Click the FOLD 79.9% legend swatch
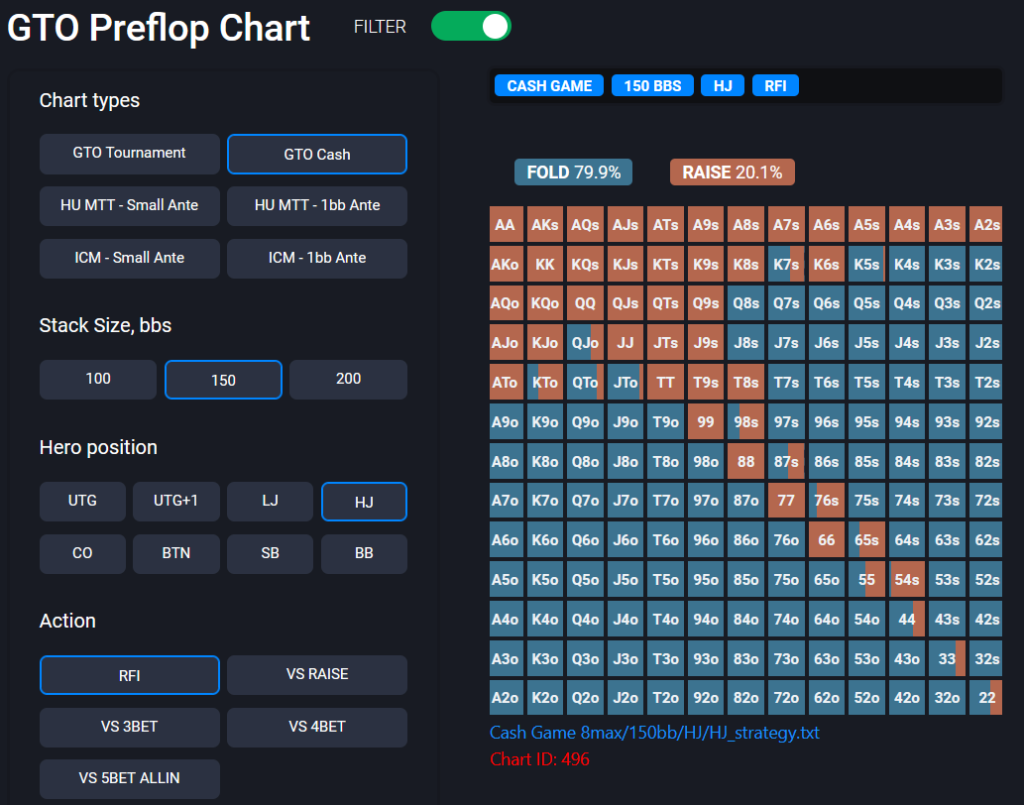 pos(573,173)
